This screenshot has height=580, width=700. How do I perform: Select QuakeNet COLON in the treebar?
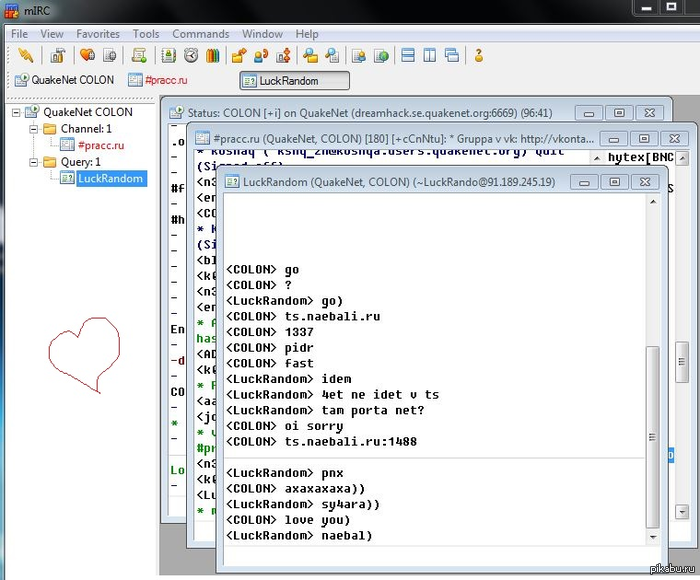pos(88,112)
